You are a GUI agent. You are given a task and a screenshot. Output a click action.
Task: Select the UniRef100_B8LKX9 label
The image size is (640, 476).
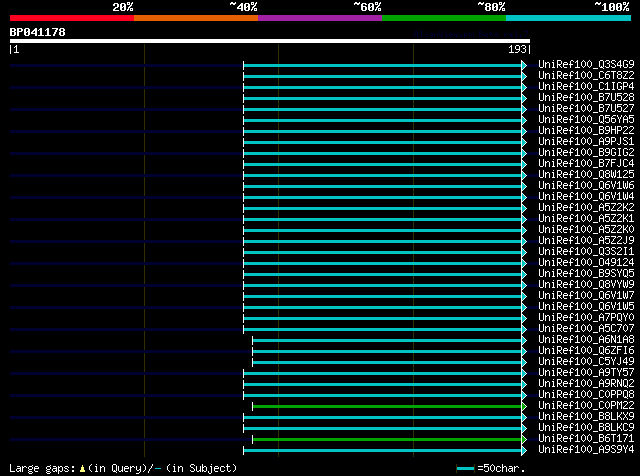586,417
